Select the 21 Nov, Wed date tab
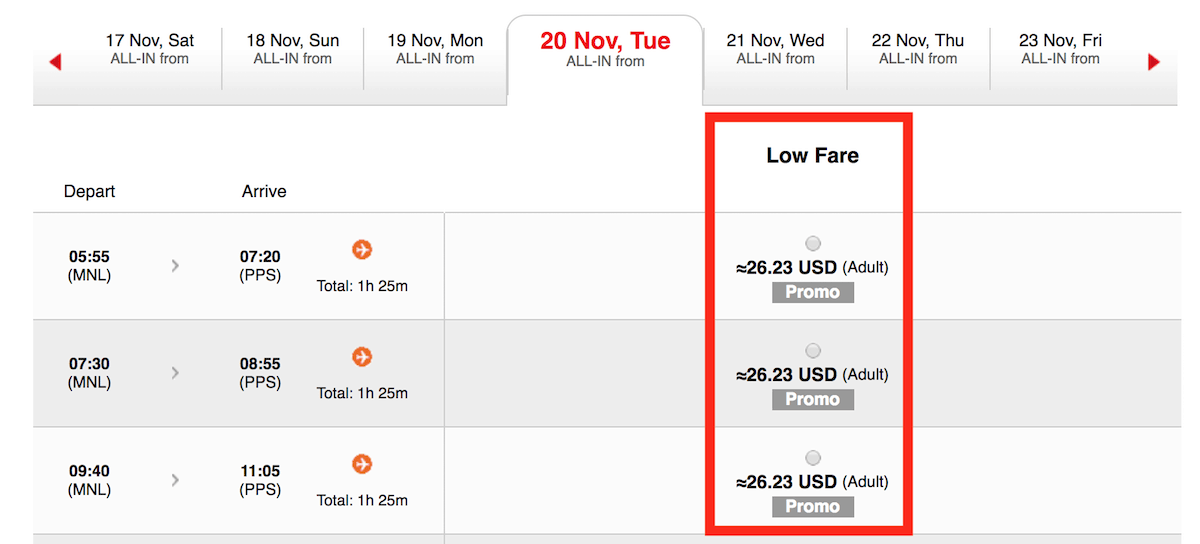 tap(776, 49)
